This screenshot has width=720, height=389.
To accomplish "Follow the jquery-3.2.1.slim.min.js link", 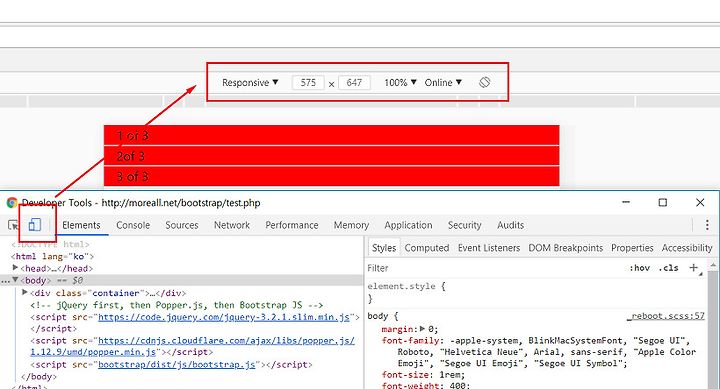I will coord(224,317).
